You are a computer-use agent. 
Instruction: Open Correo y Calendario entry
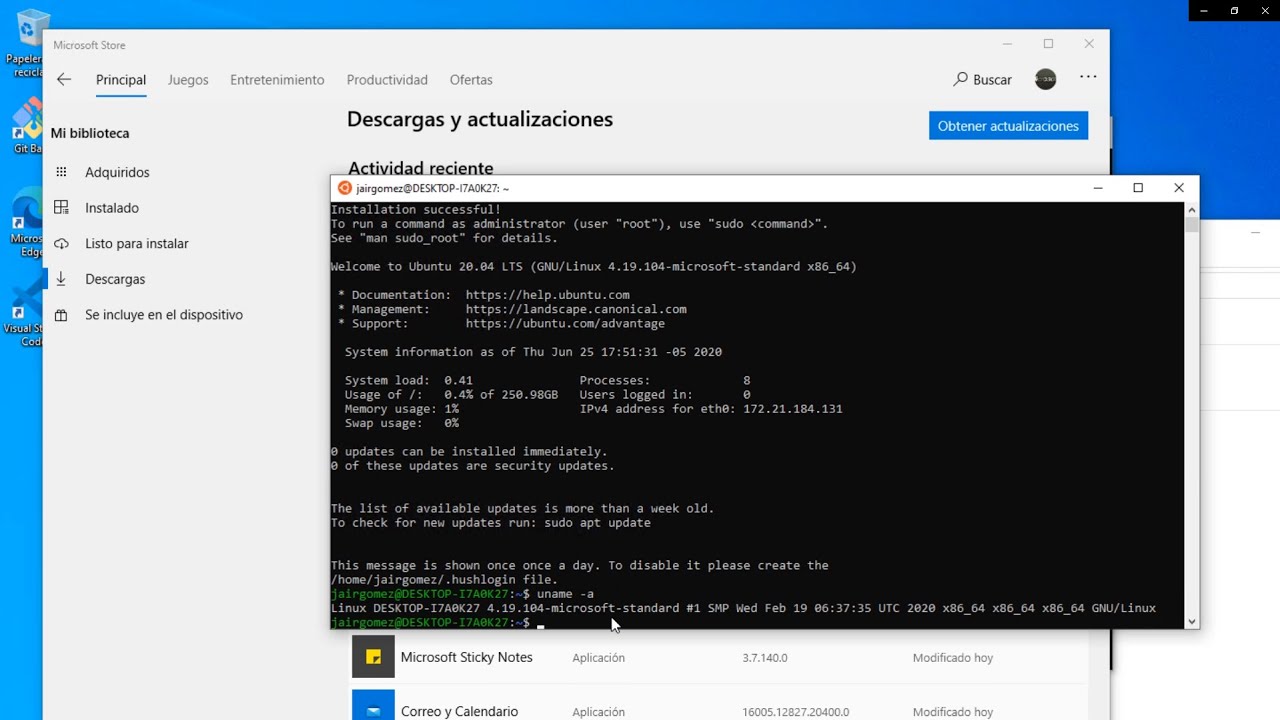point(718,704)
